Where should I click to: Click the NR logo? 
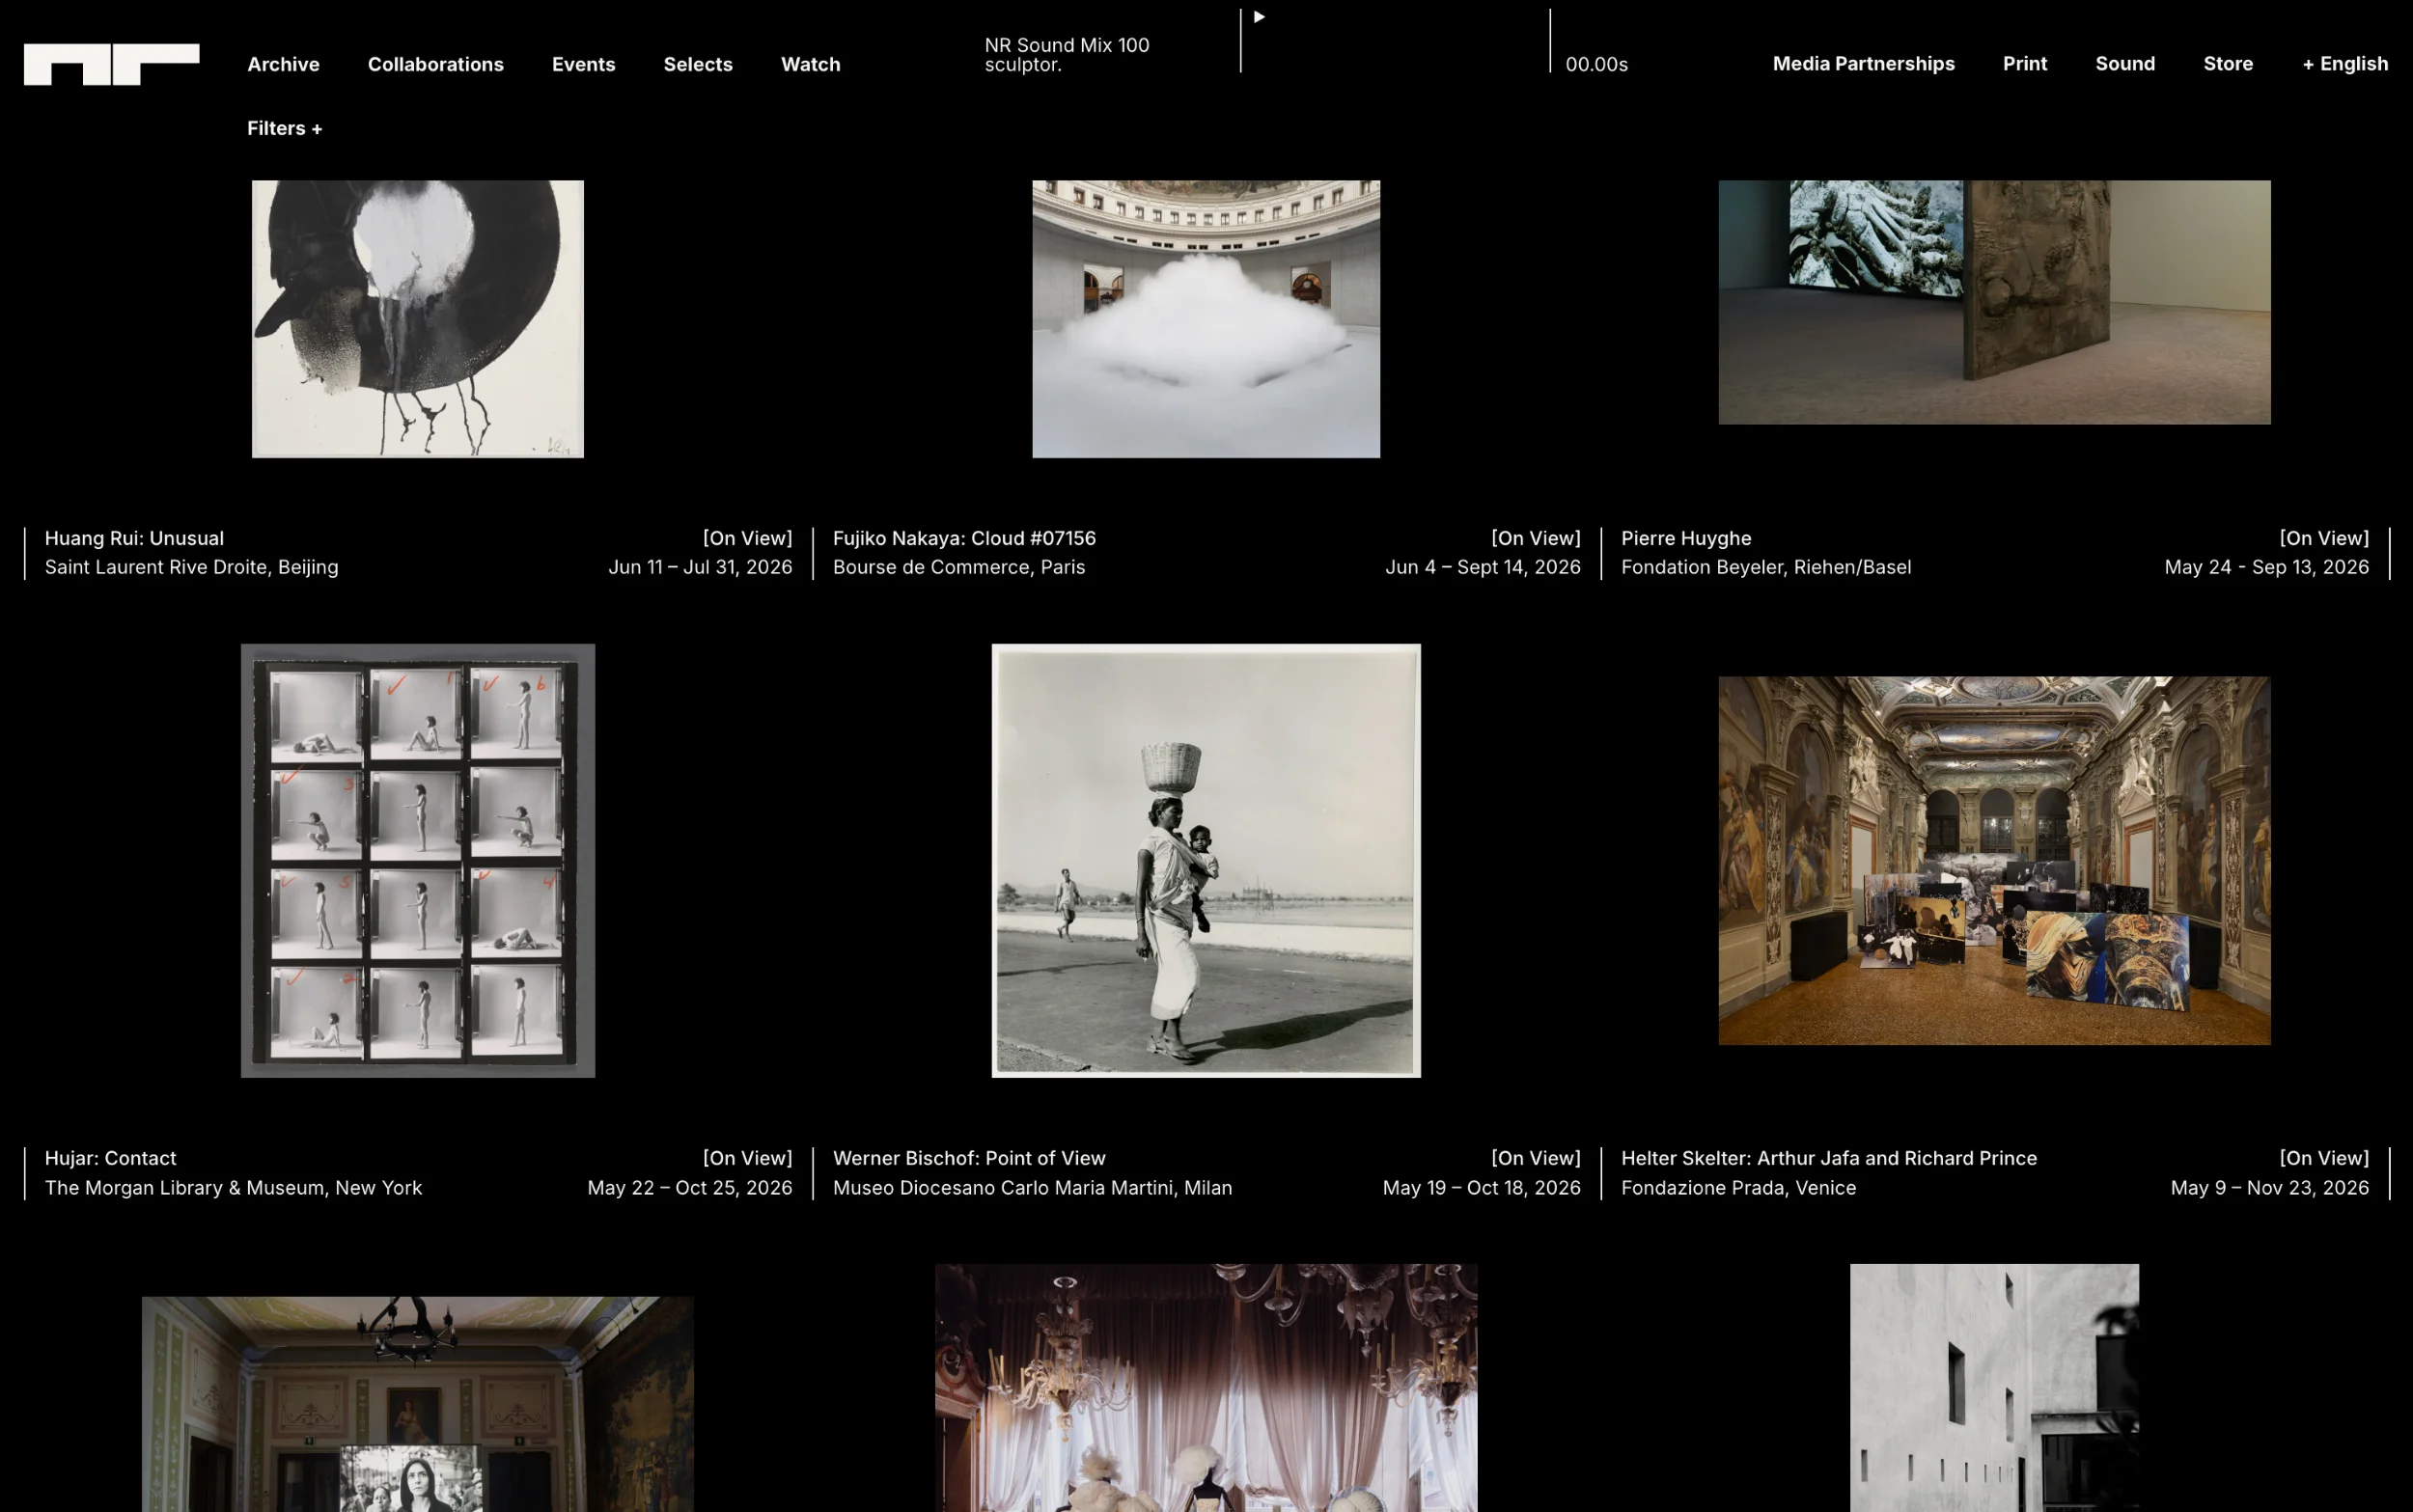click(112, 64)
